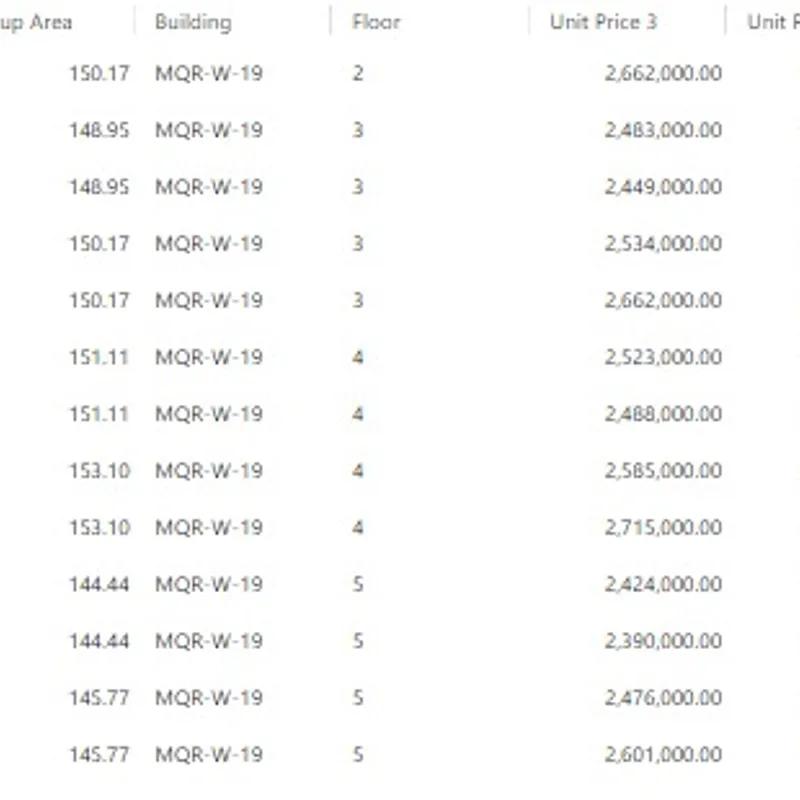Select the 2,483,000.00 unit price cell
Screen dimensions: 800x800
[x=662, y=130]
